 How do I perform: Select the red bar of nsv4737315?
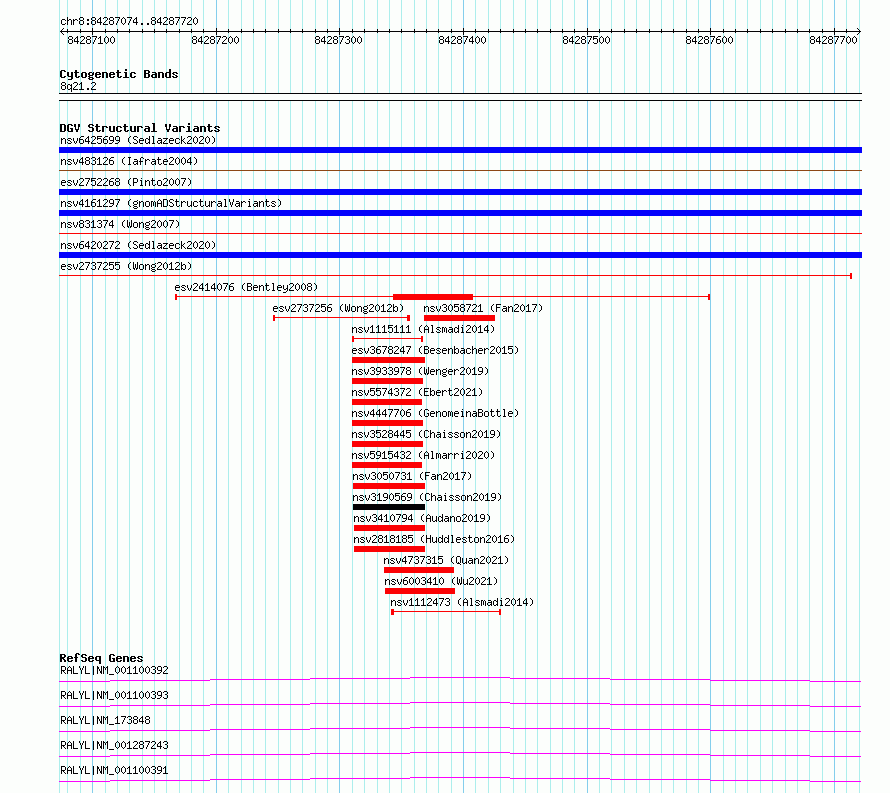[419, 570]
